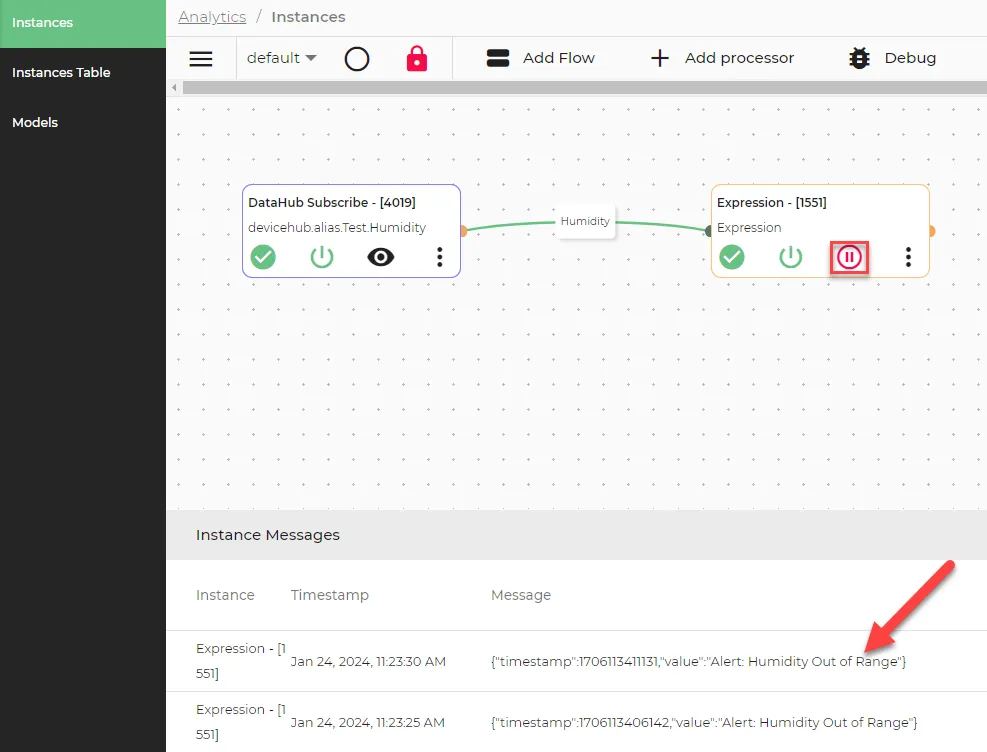The width and height of the screenshot is (987, 752).
Task: Click the eye icon on DataHub Subscribe
Action: 380,257
